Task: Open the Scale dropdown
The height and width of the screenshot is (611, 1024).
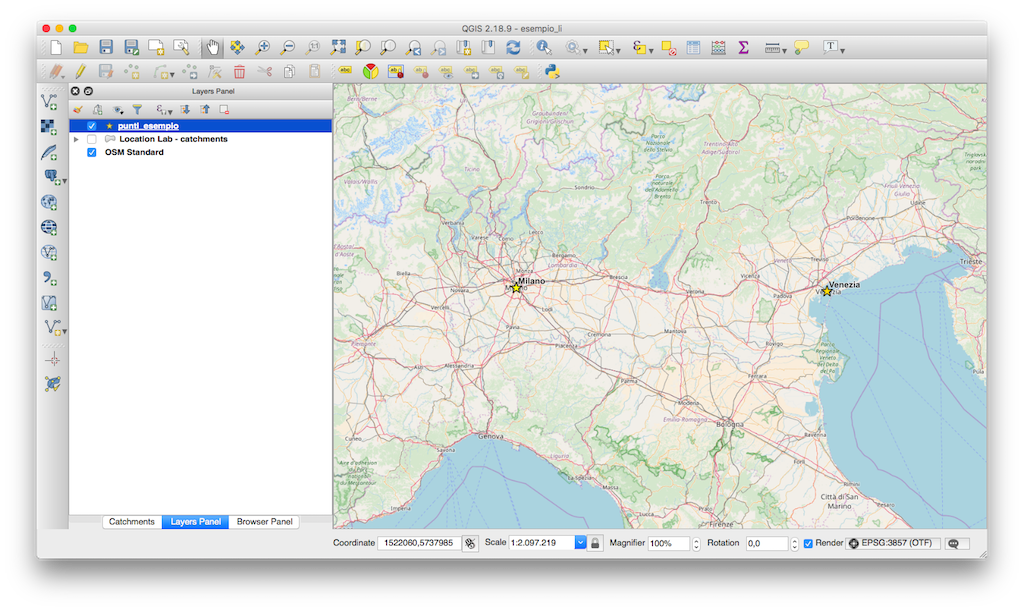Action: 580,542
